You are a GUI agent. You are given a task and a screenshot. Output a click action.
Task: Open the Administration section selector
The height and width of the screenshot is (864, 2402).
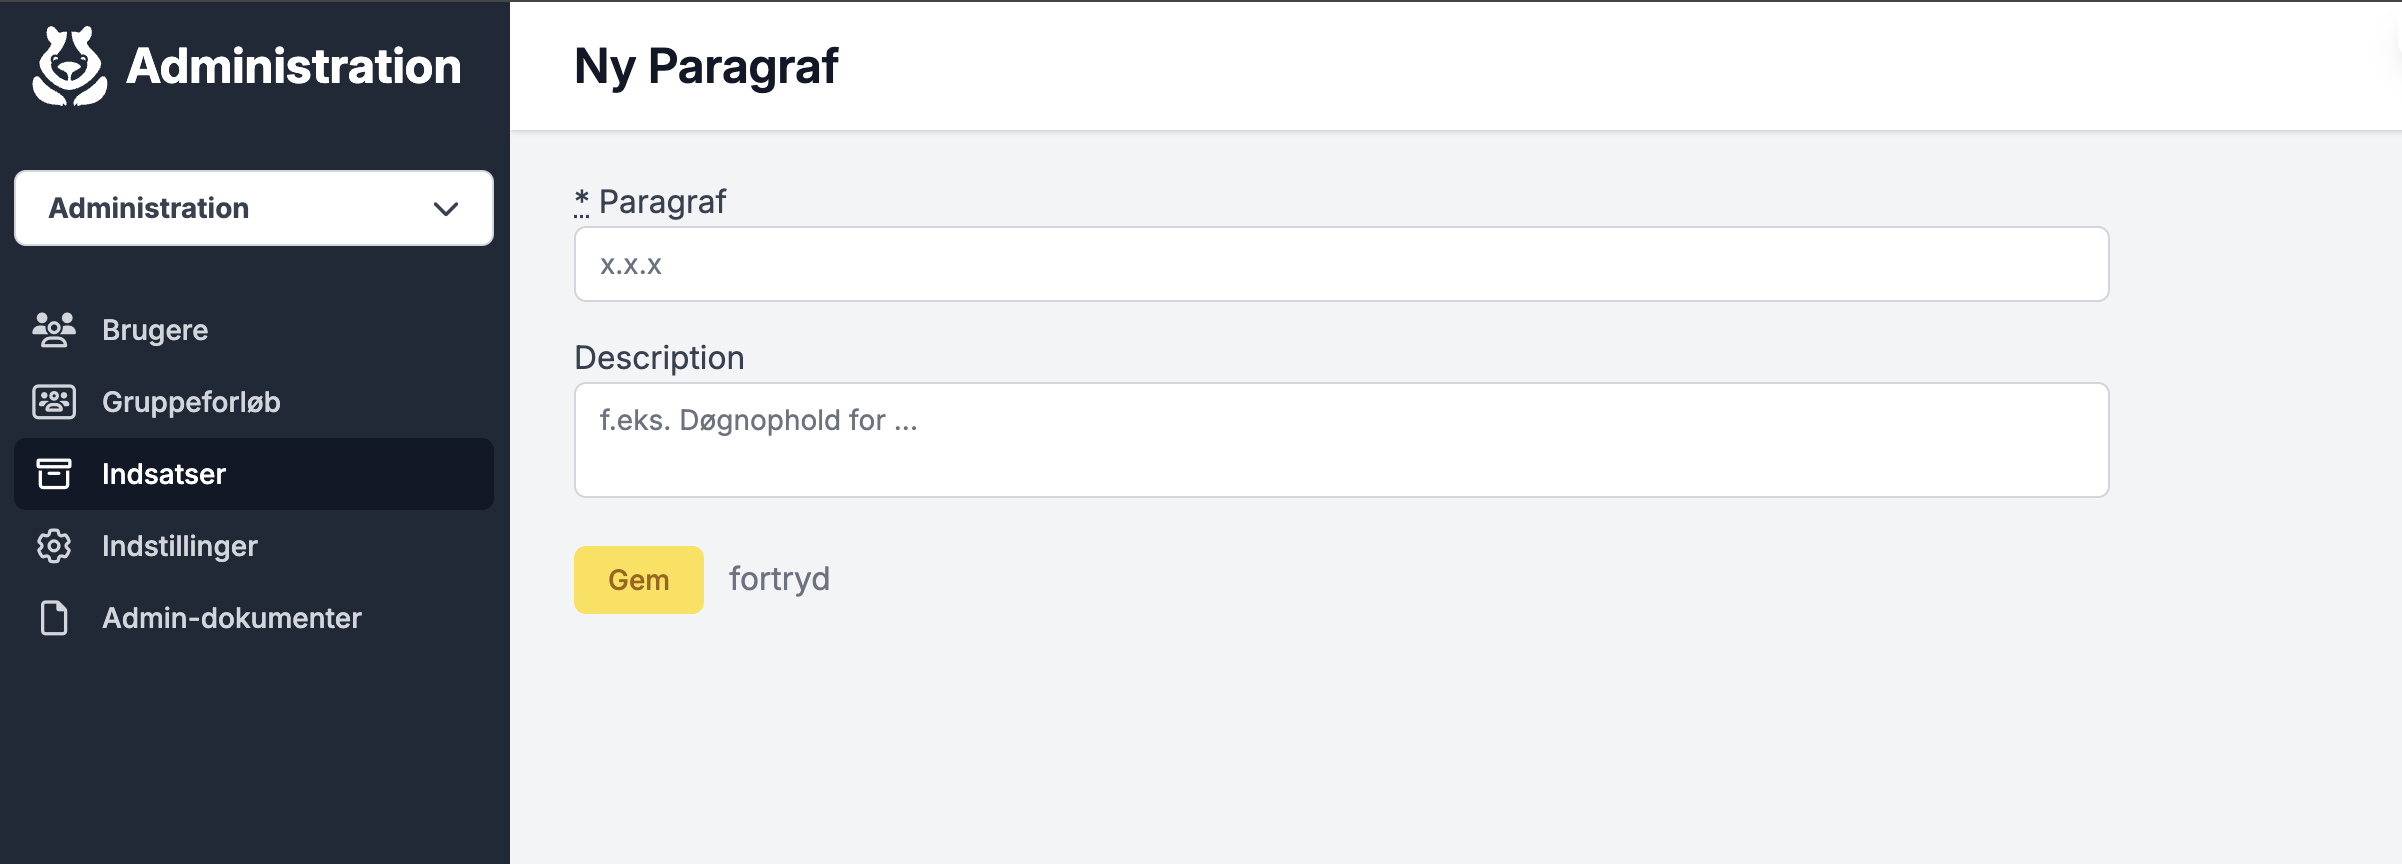254,208
